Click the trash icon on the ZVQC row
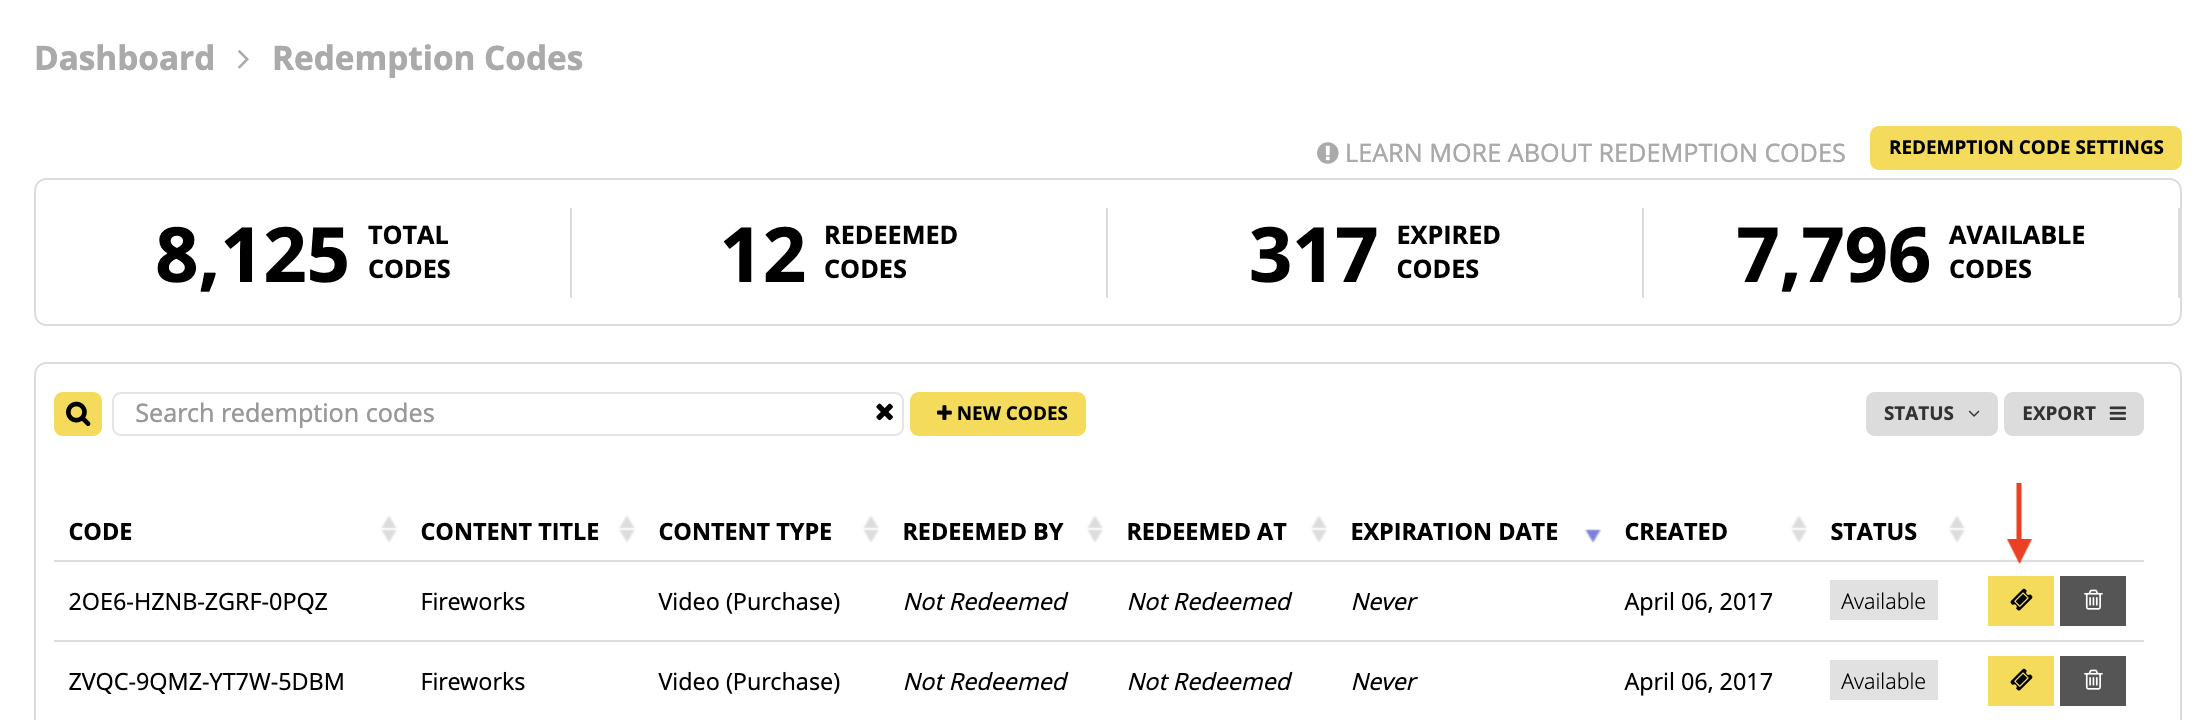 pos(2092,681)
